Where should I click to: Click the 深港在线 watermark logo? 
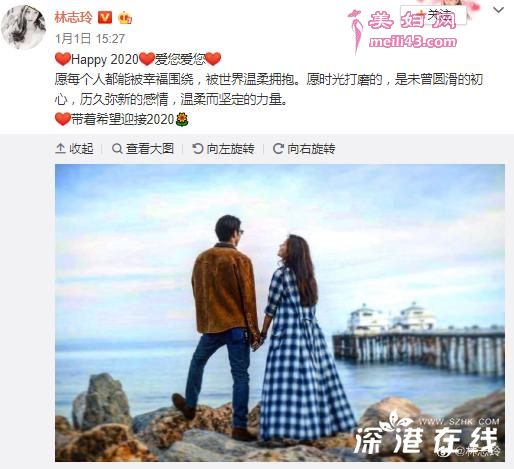click(x=427, y=435)
